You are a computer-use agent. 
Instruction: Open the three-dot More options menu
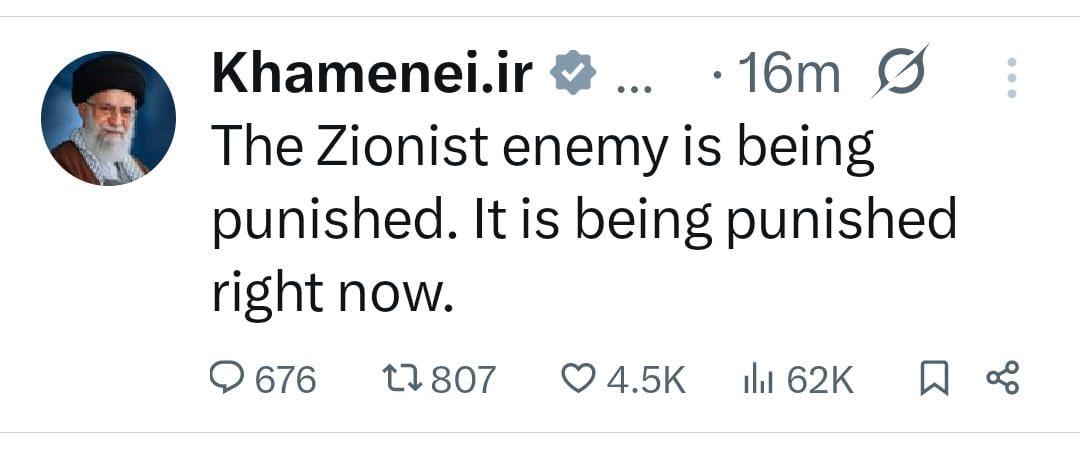click(1011, 77)
